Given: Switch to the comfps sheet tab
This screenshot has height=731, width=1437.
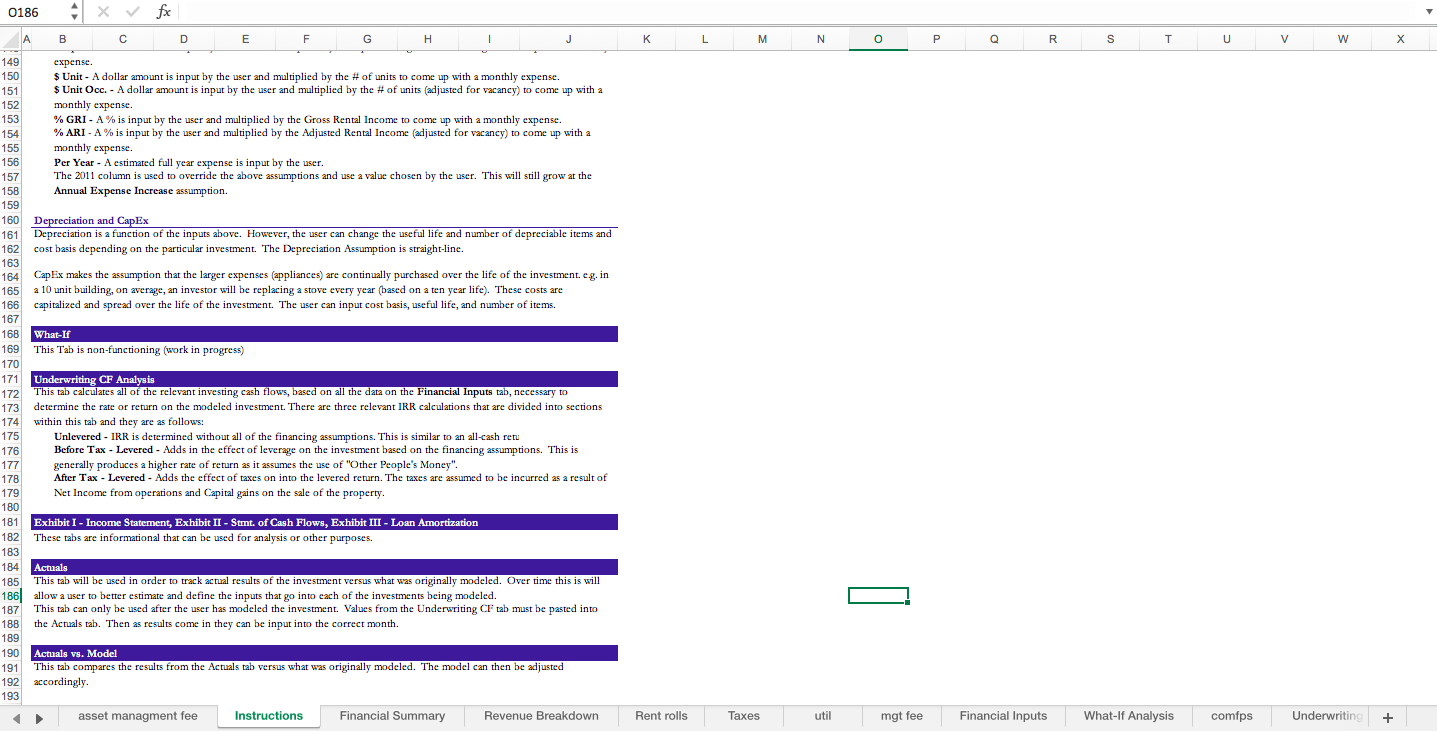Looking at the screenshot, I should (1232, 716).
